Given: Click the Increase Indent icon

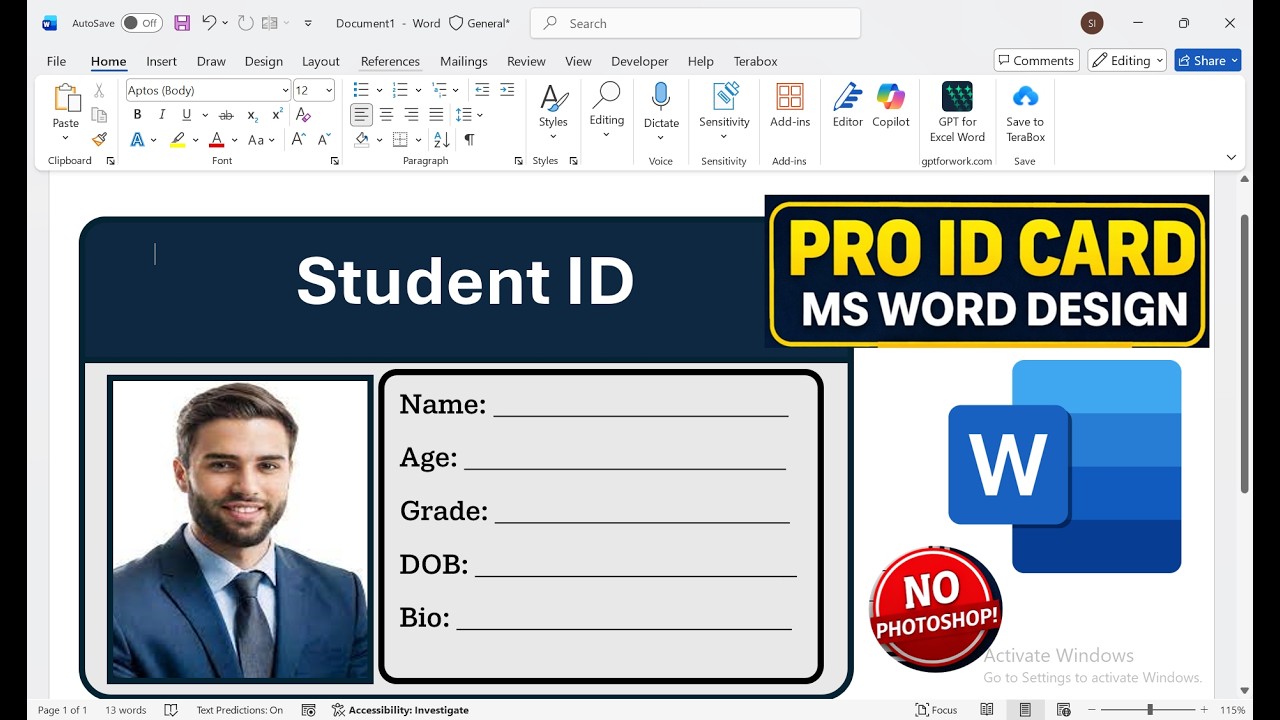Looking at the screenshot, I should (507, 90).
